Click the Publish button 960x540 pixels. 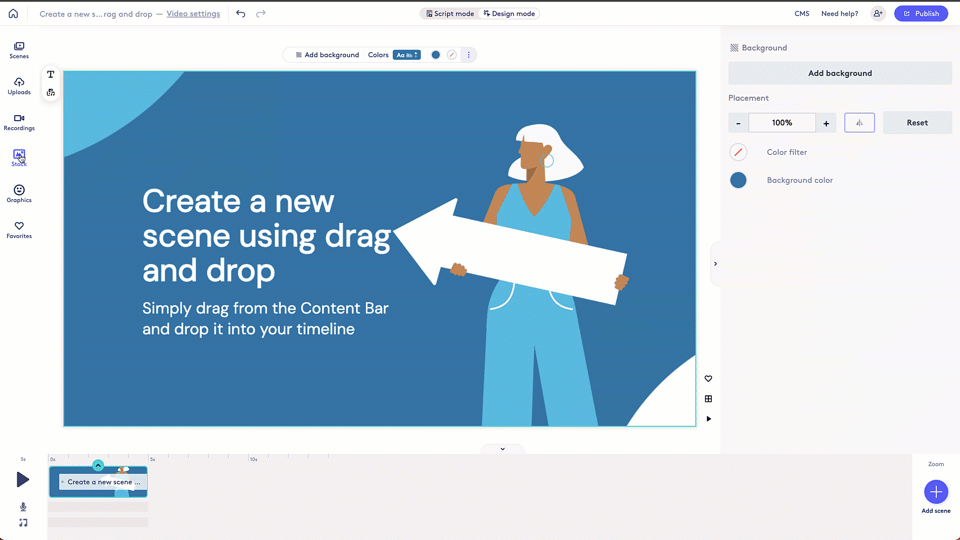tap(920, 14)
